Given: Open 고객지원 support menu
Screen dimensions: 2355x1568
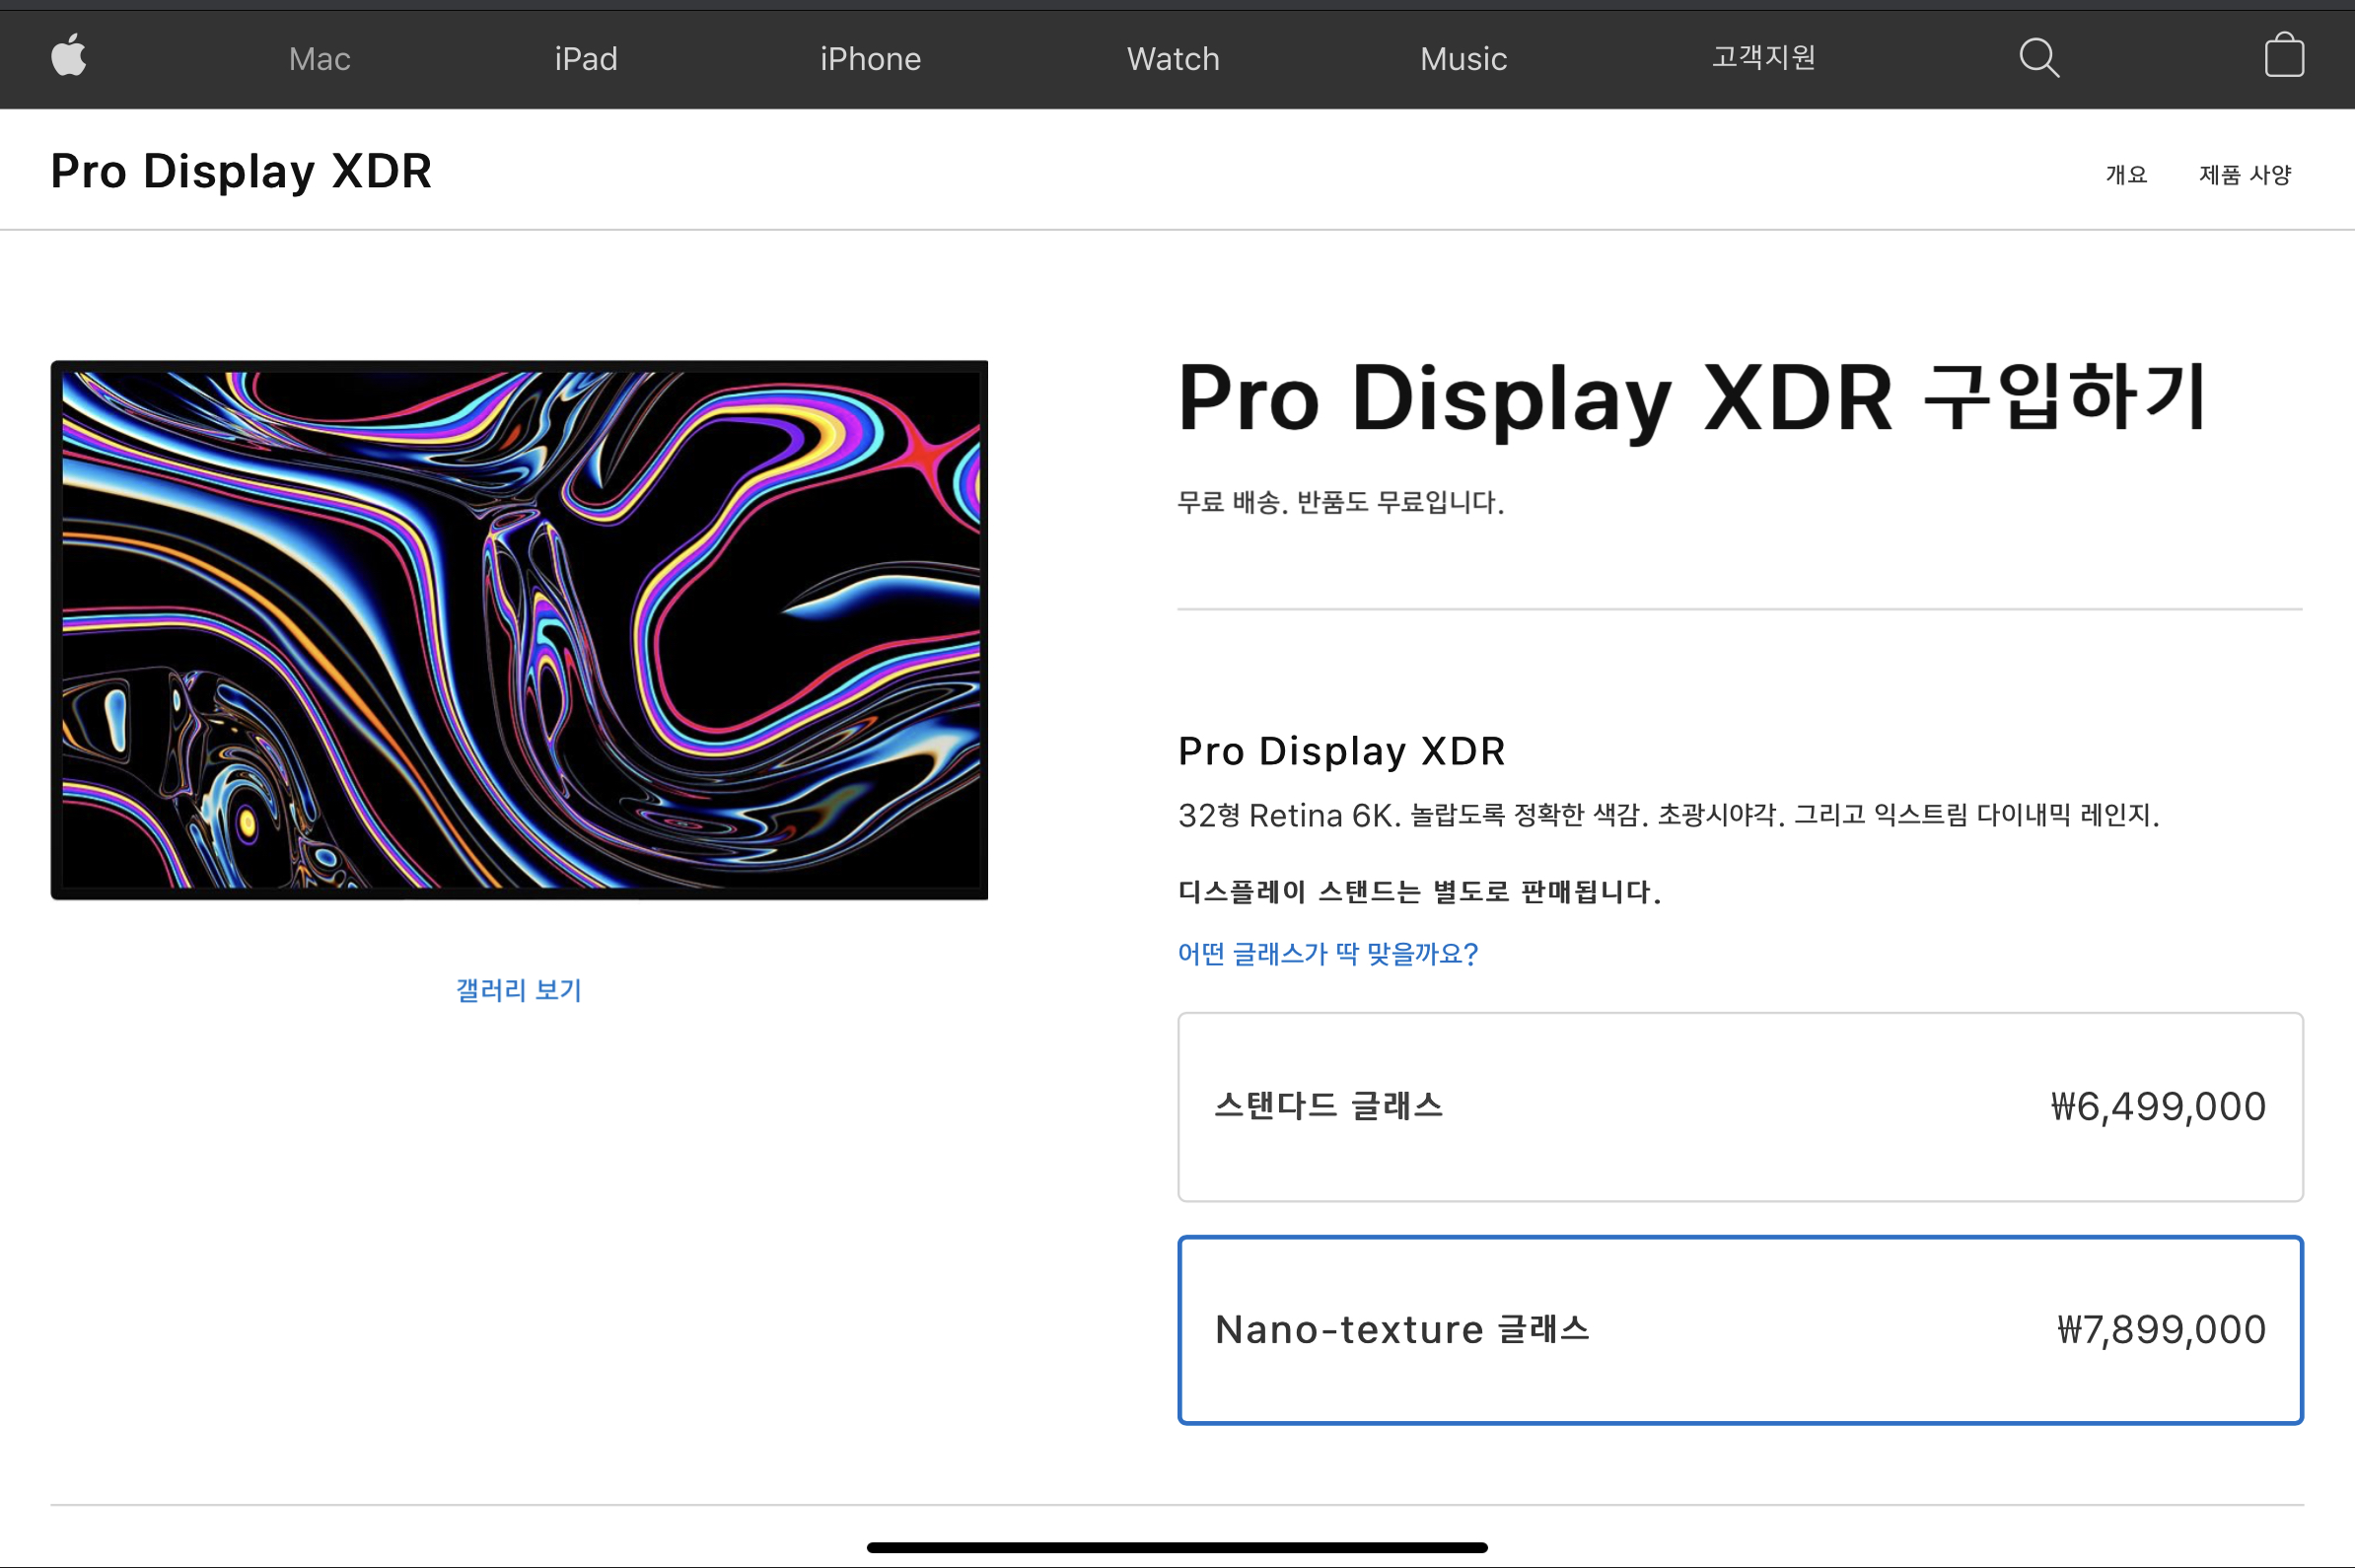Looking at the screenshot, I should [x=1763, y=58].
